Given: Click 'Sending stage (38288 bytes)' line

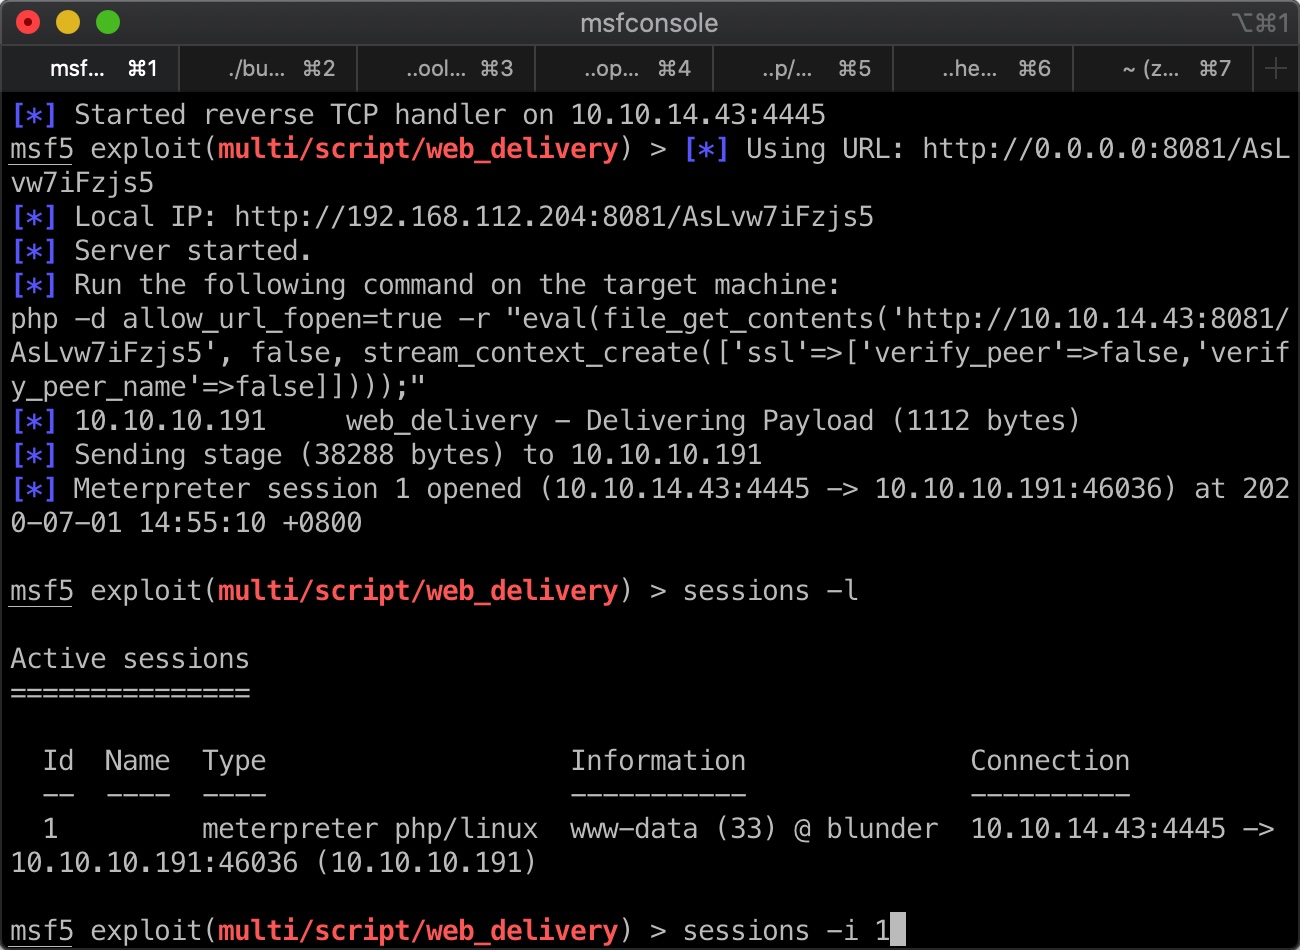Looking at the screenshot, I should [x=386, y=455].
